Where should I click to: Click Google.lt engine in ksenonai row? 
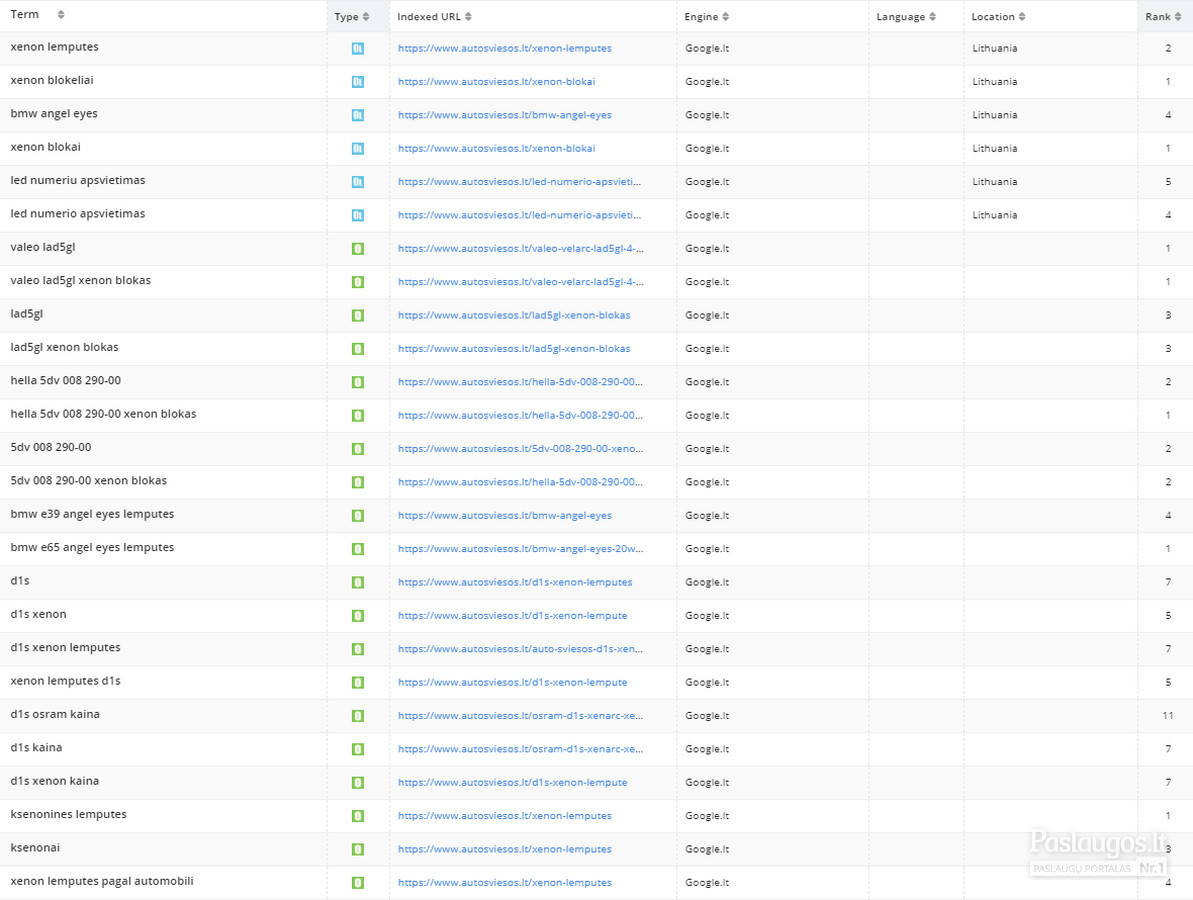[x=707, y=849]
